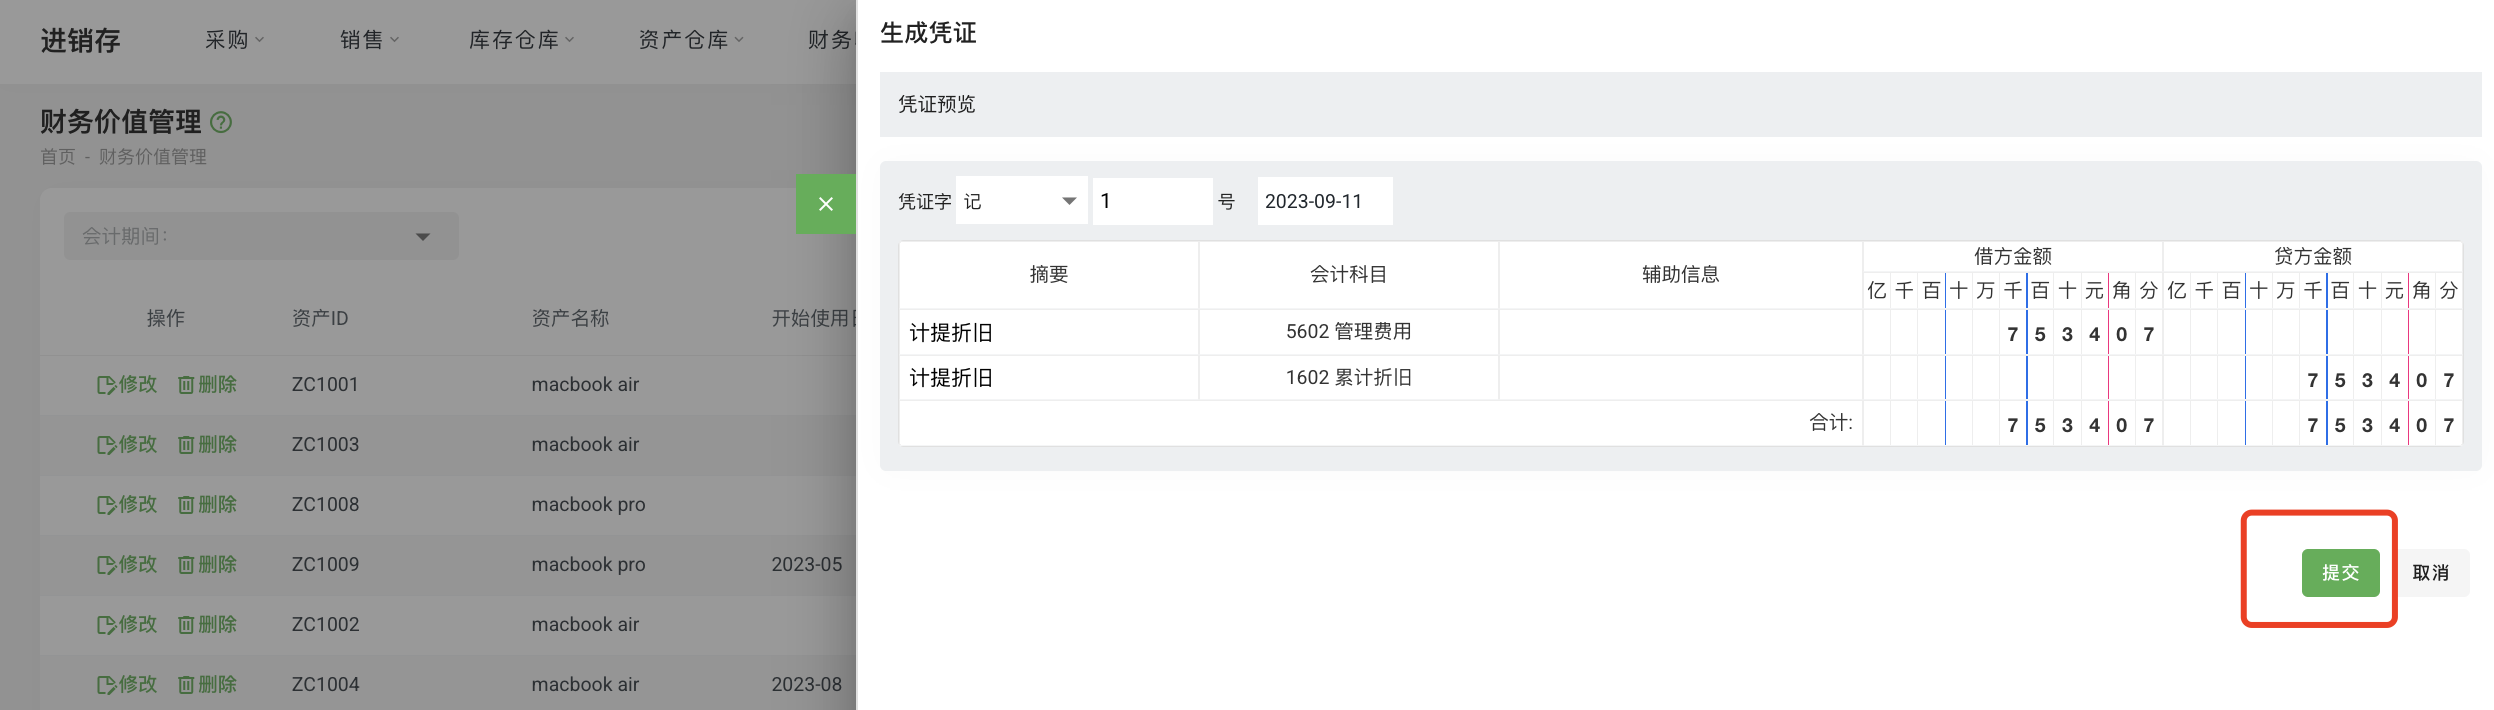Image resolution: width=2494 pixels, height=710 pixels.
Task: Open the 采购 menu
Action: tap(234, 40)
